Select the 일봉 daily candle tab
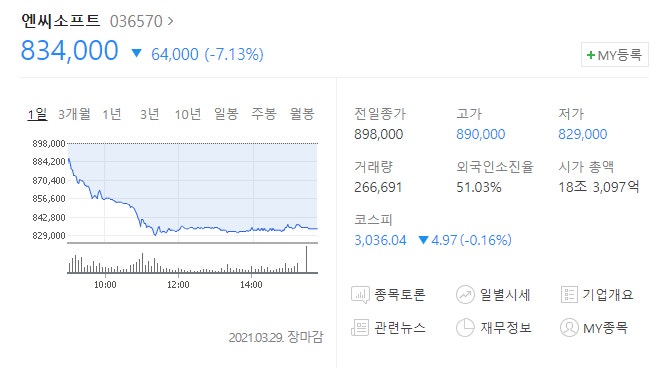The image size is (656, 368). [x=226, y=114]
